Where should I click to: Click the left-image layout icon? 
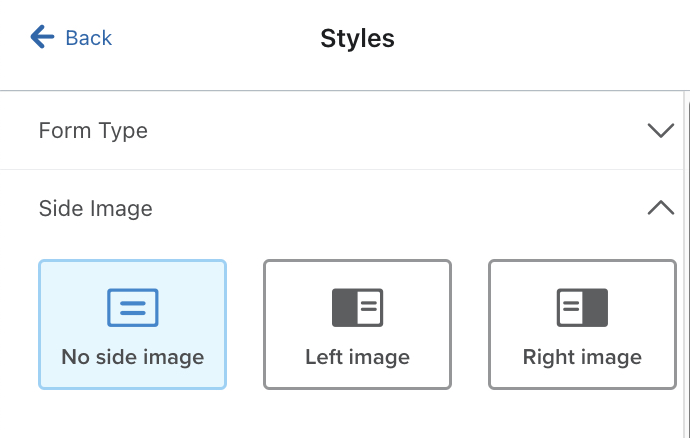pos(357,307)
